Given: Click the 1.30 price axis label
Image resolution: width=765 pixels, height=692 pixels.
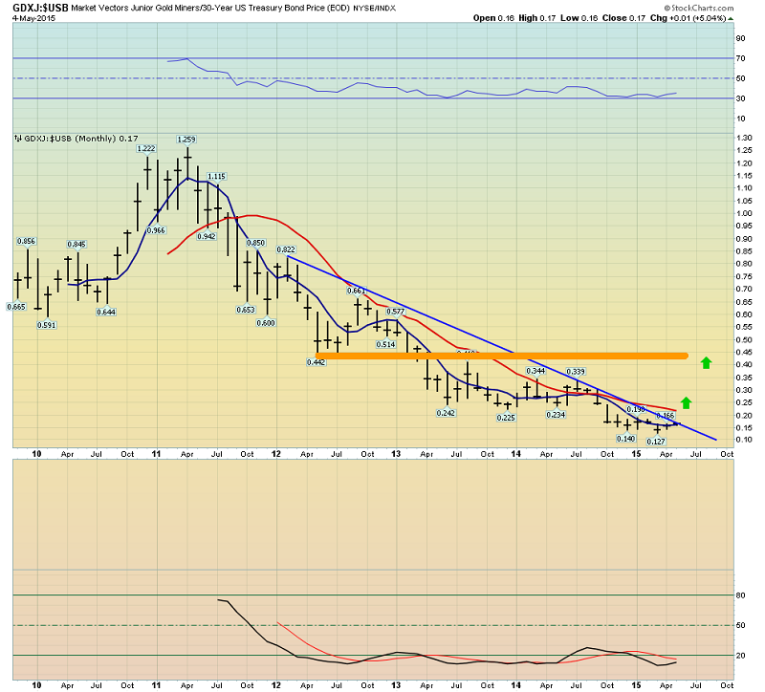Looking at the screenshot, I should (x=745, y=138).
